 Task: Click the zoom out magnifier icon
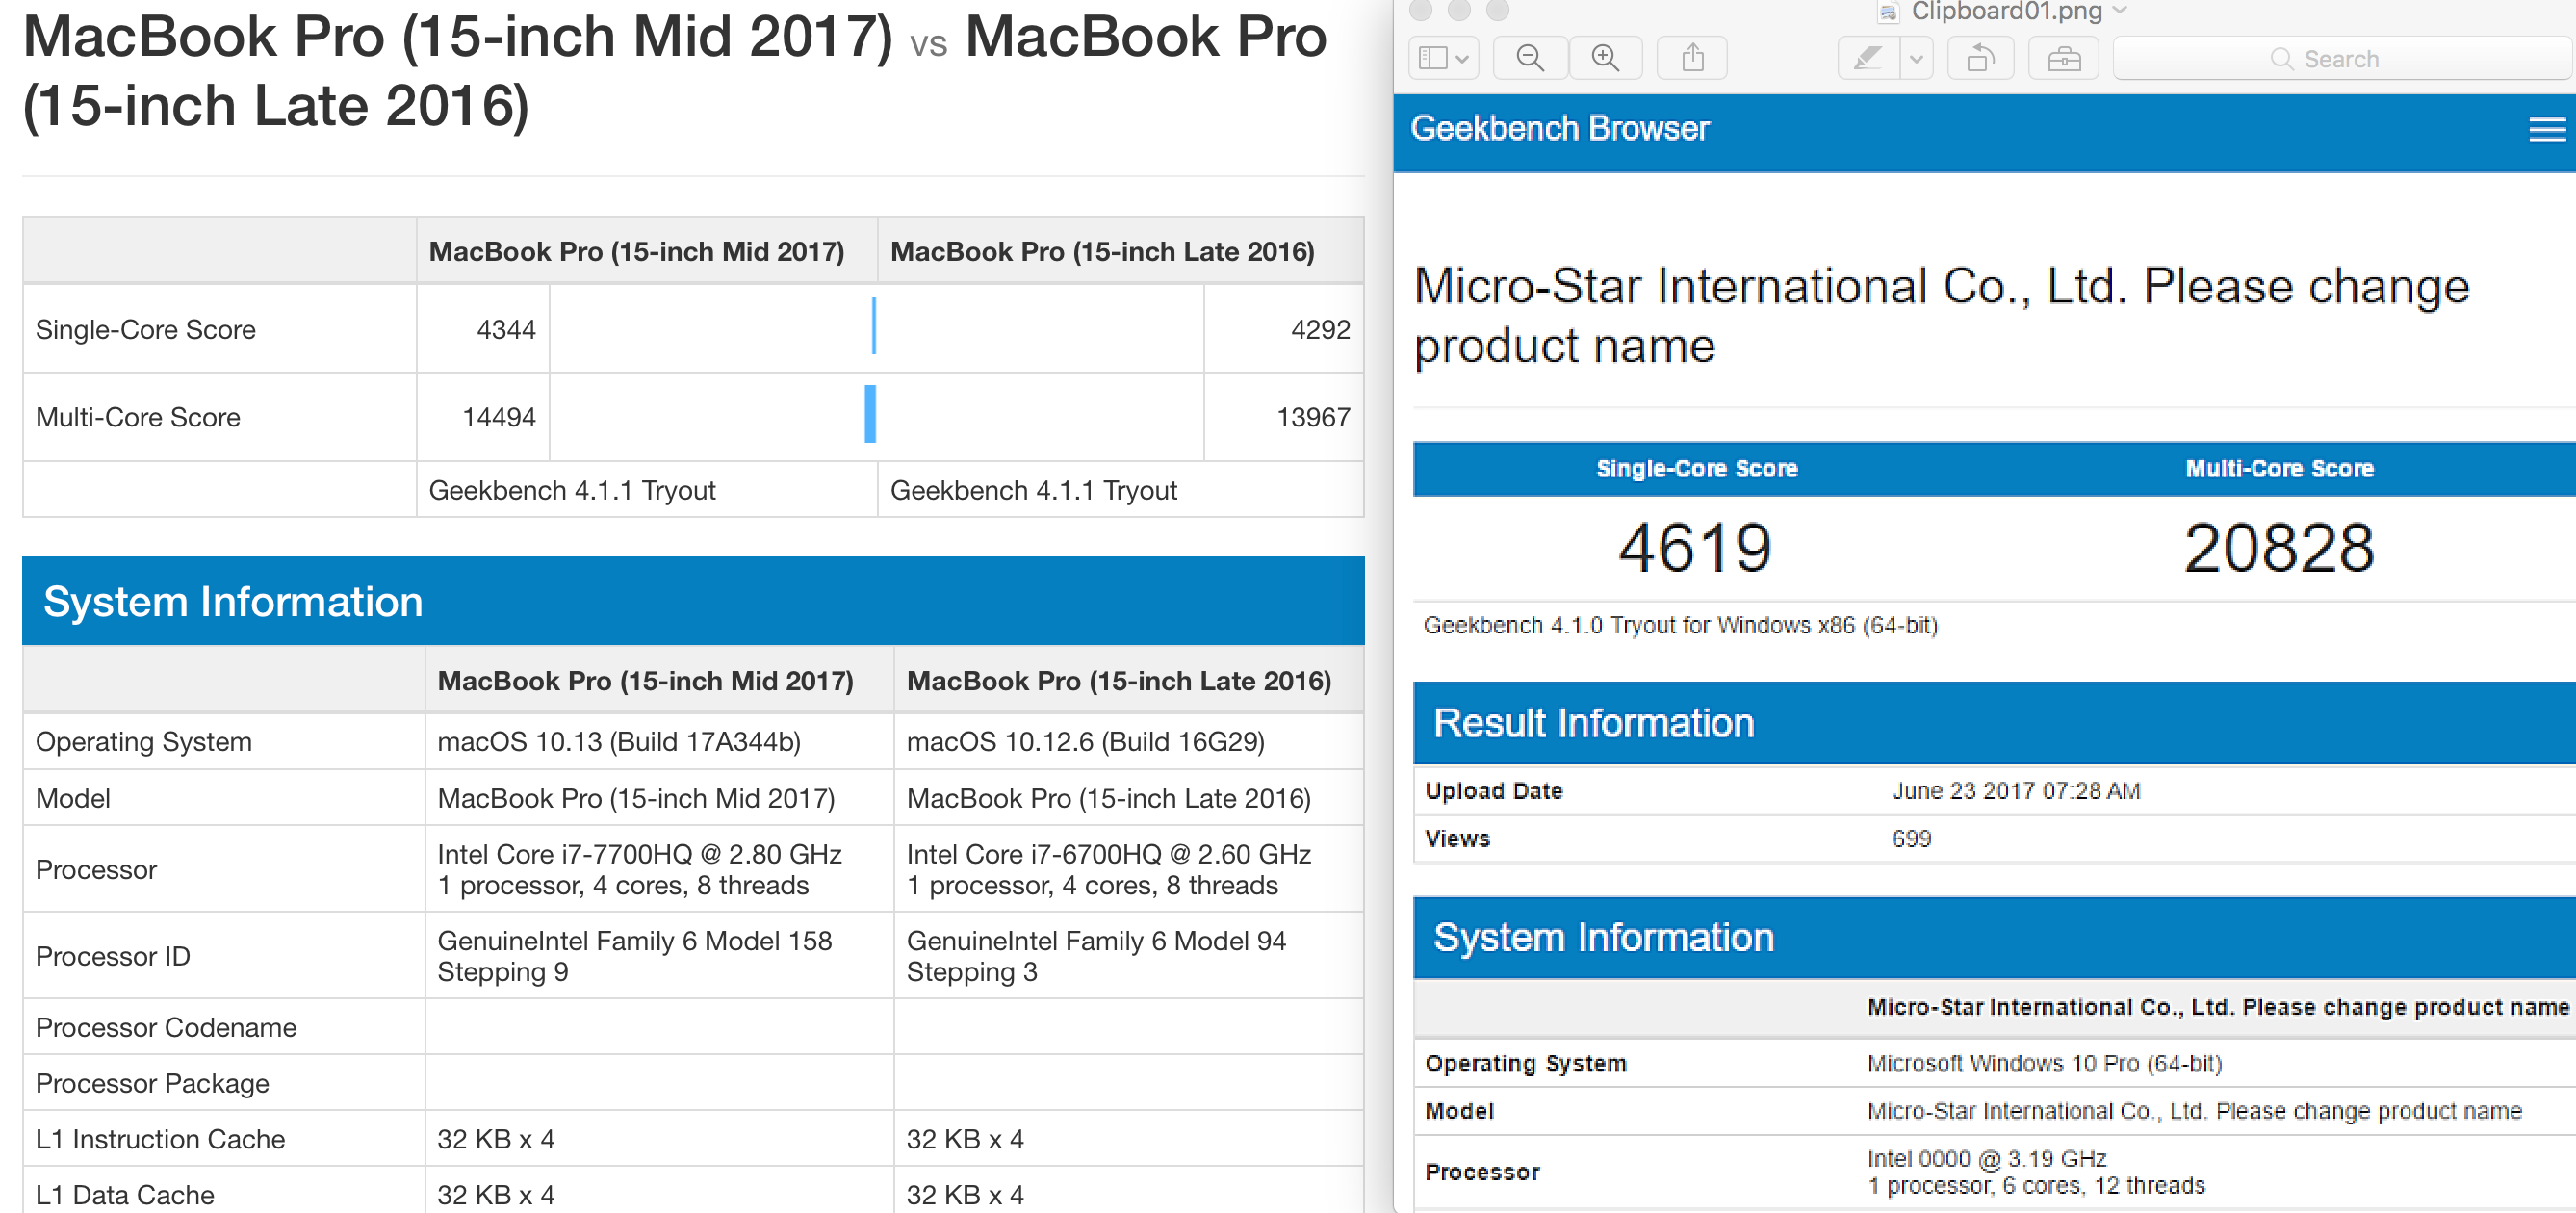point(1529,58)
